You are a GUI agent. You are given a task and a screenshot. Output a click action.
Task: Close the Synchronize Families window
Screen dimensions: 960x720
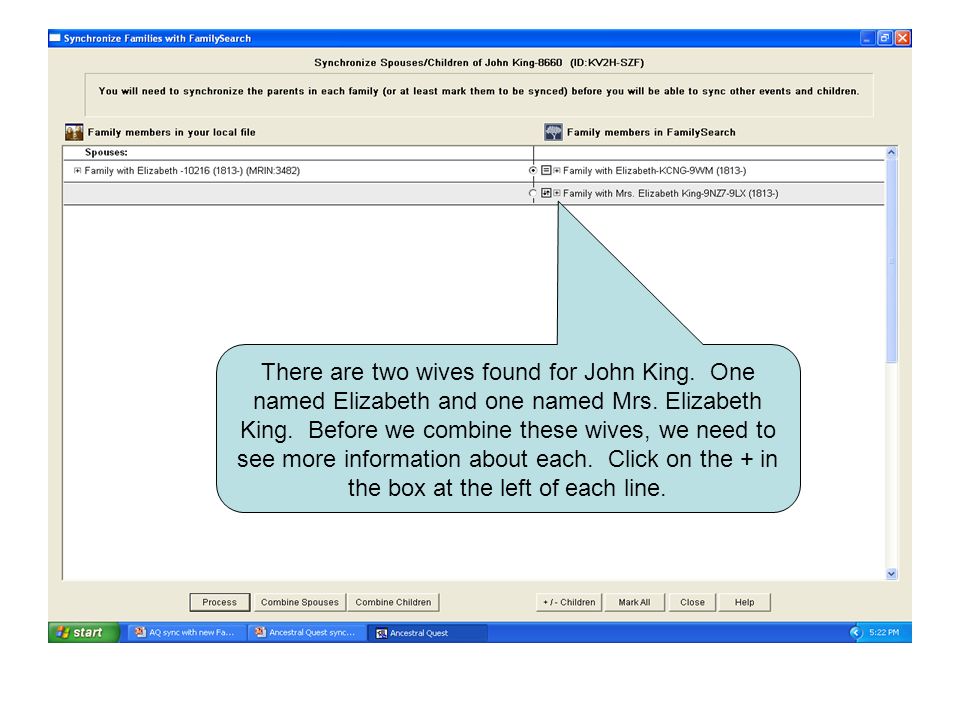point(902,38)
